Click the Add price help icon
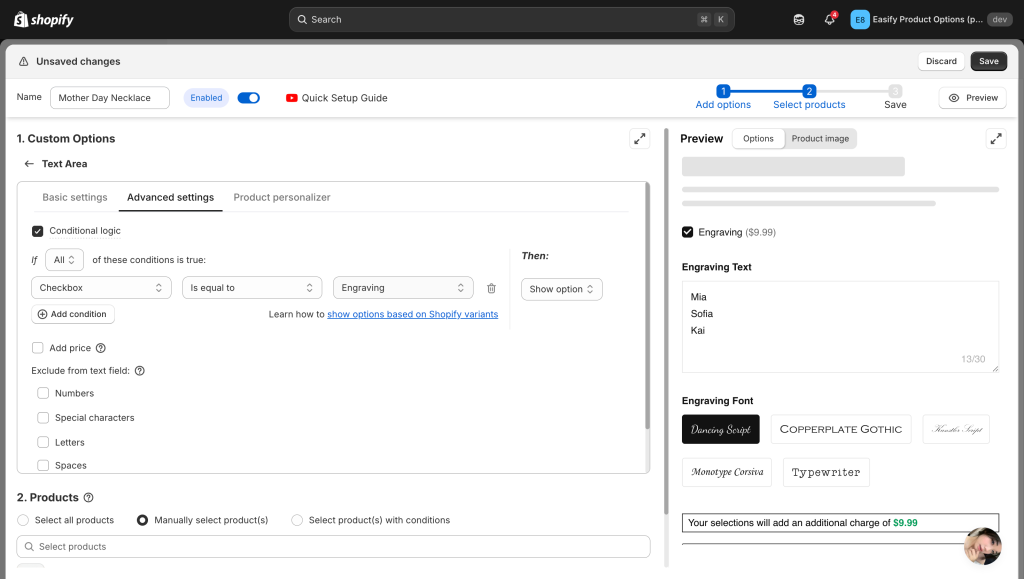 tap(100, 348)
